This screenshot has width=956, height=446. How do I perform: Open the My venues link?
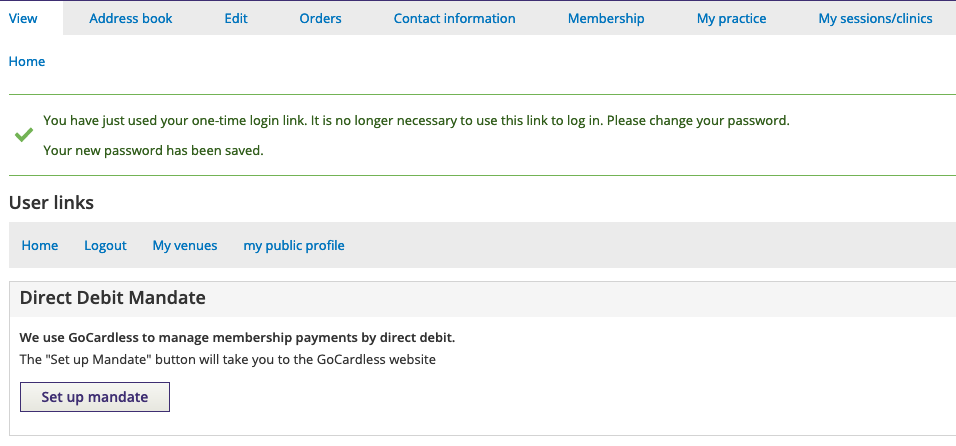(185, 246)
